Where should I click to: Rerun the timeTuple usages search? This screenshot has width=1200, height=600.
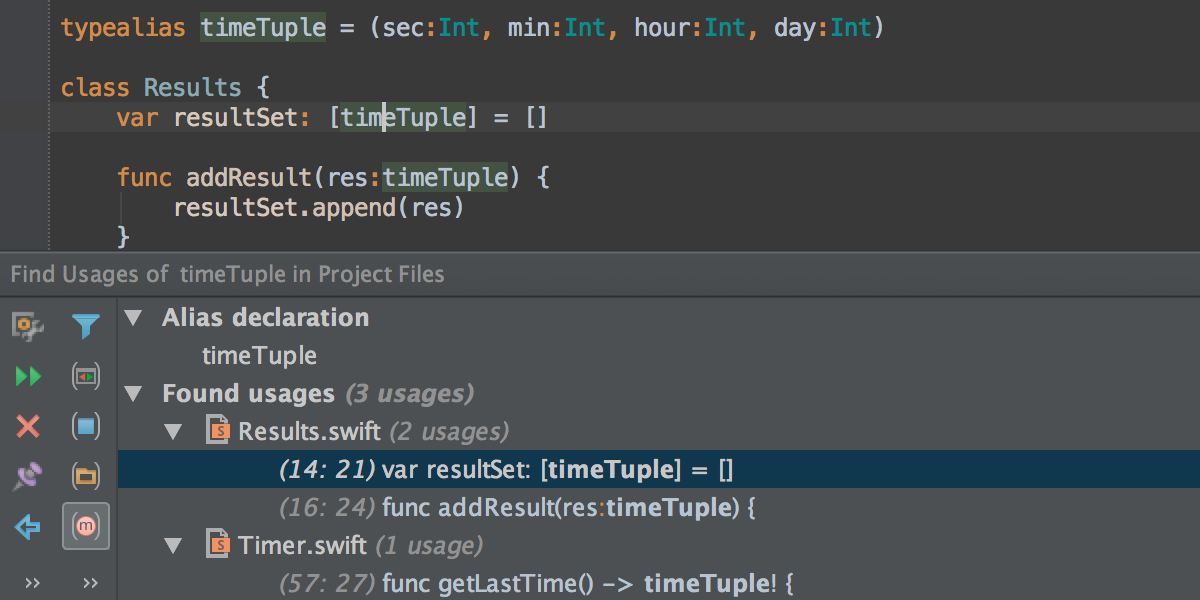point(27,375)
